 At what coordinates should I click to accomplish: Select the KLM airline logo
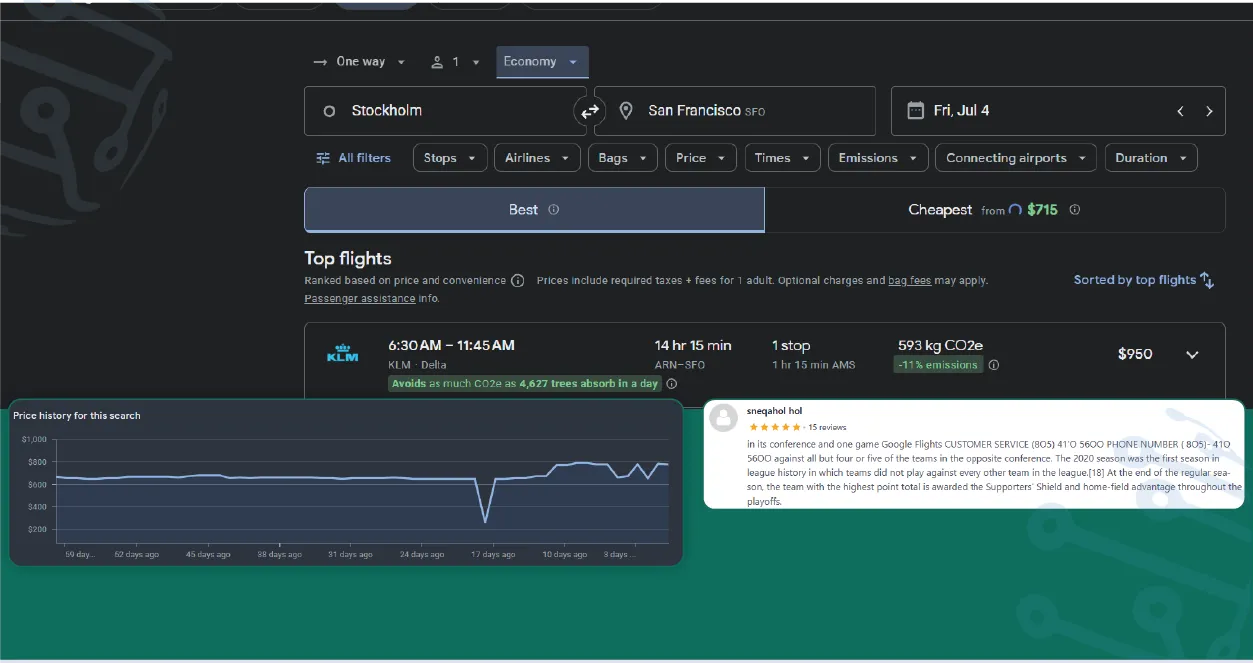(x=342, y=352)
